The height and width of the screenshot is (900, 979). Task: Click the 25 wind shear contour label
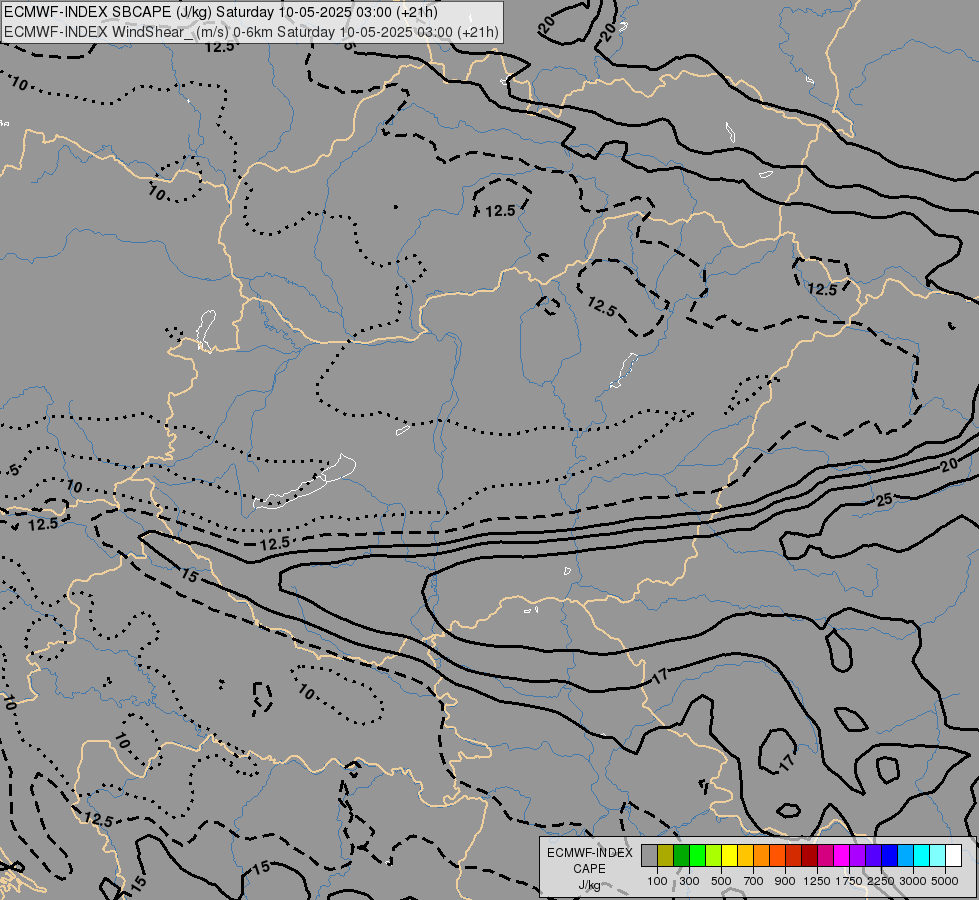(885, 500)
